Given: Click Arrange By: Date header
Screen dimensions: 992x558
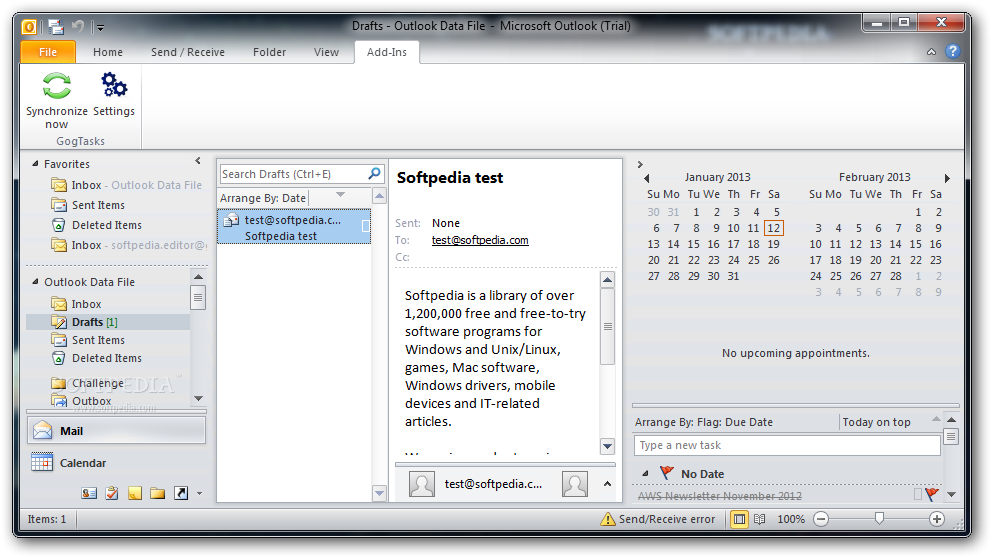Looking at the screenshot, I should 263,198.
